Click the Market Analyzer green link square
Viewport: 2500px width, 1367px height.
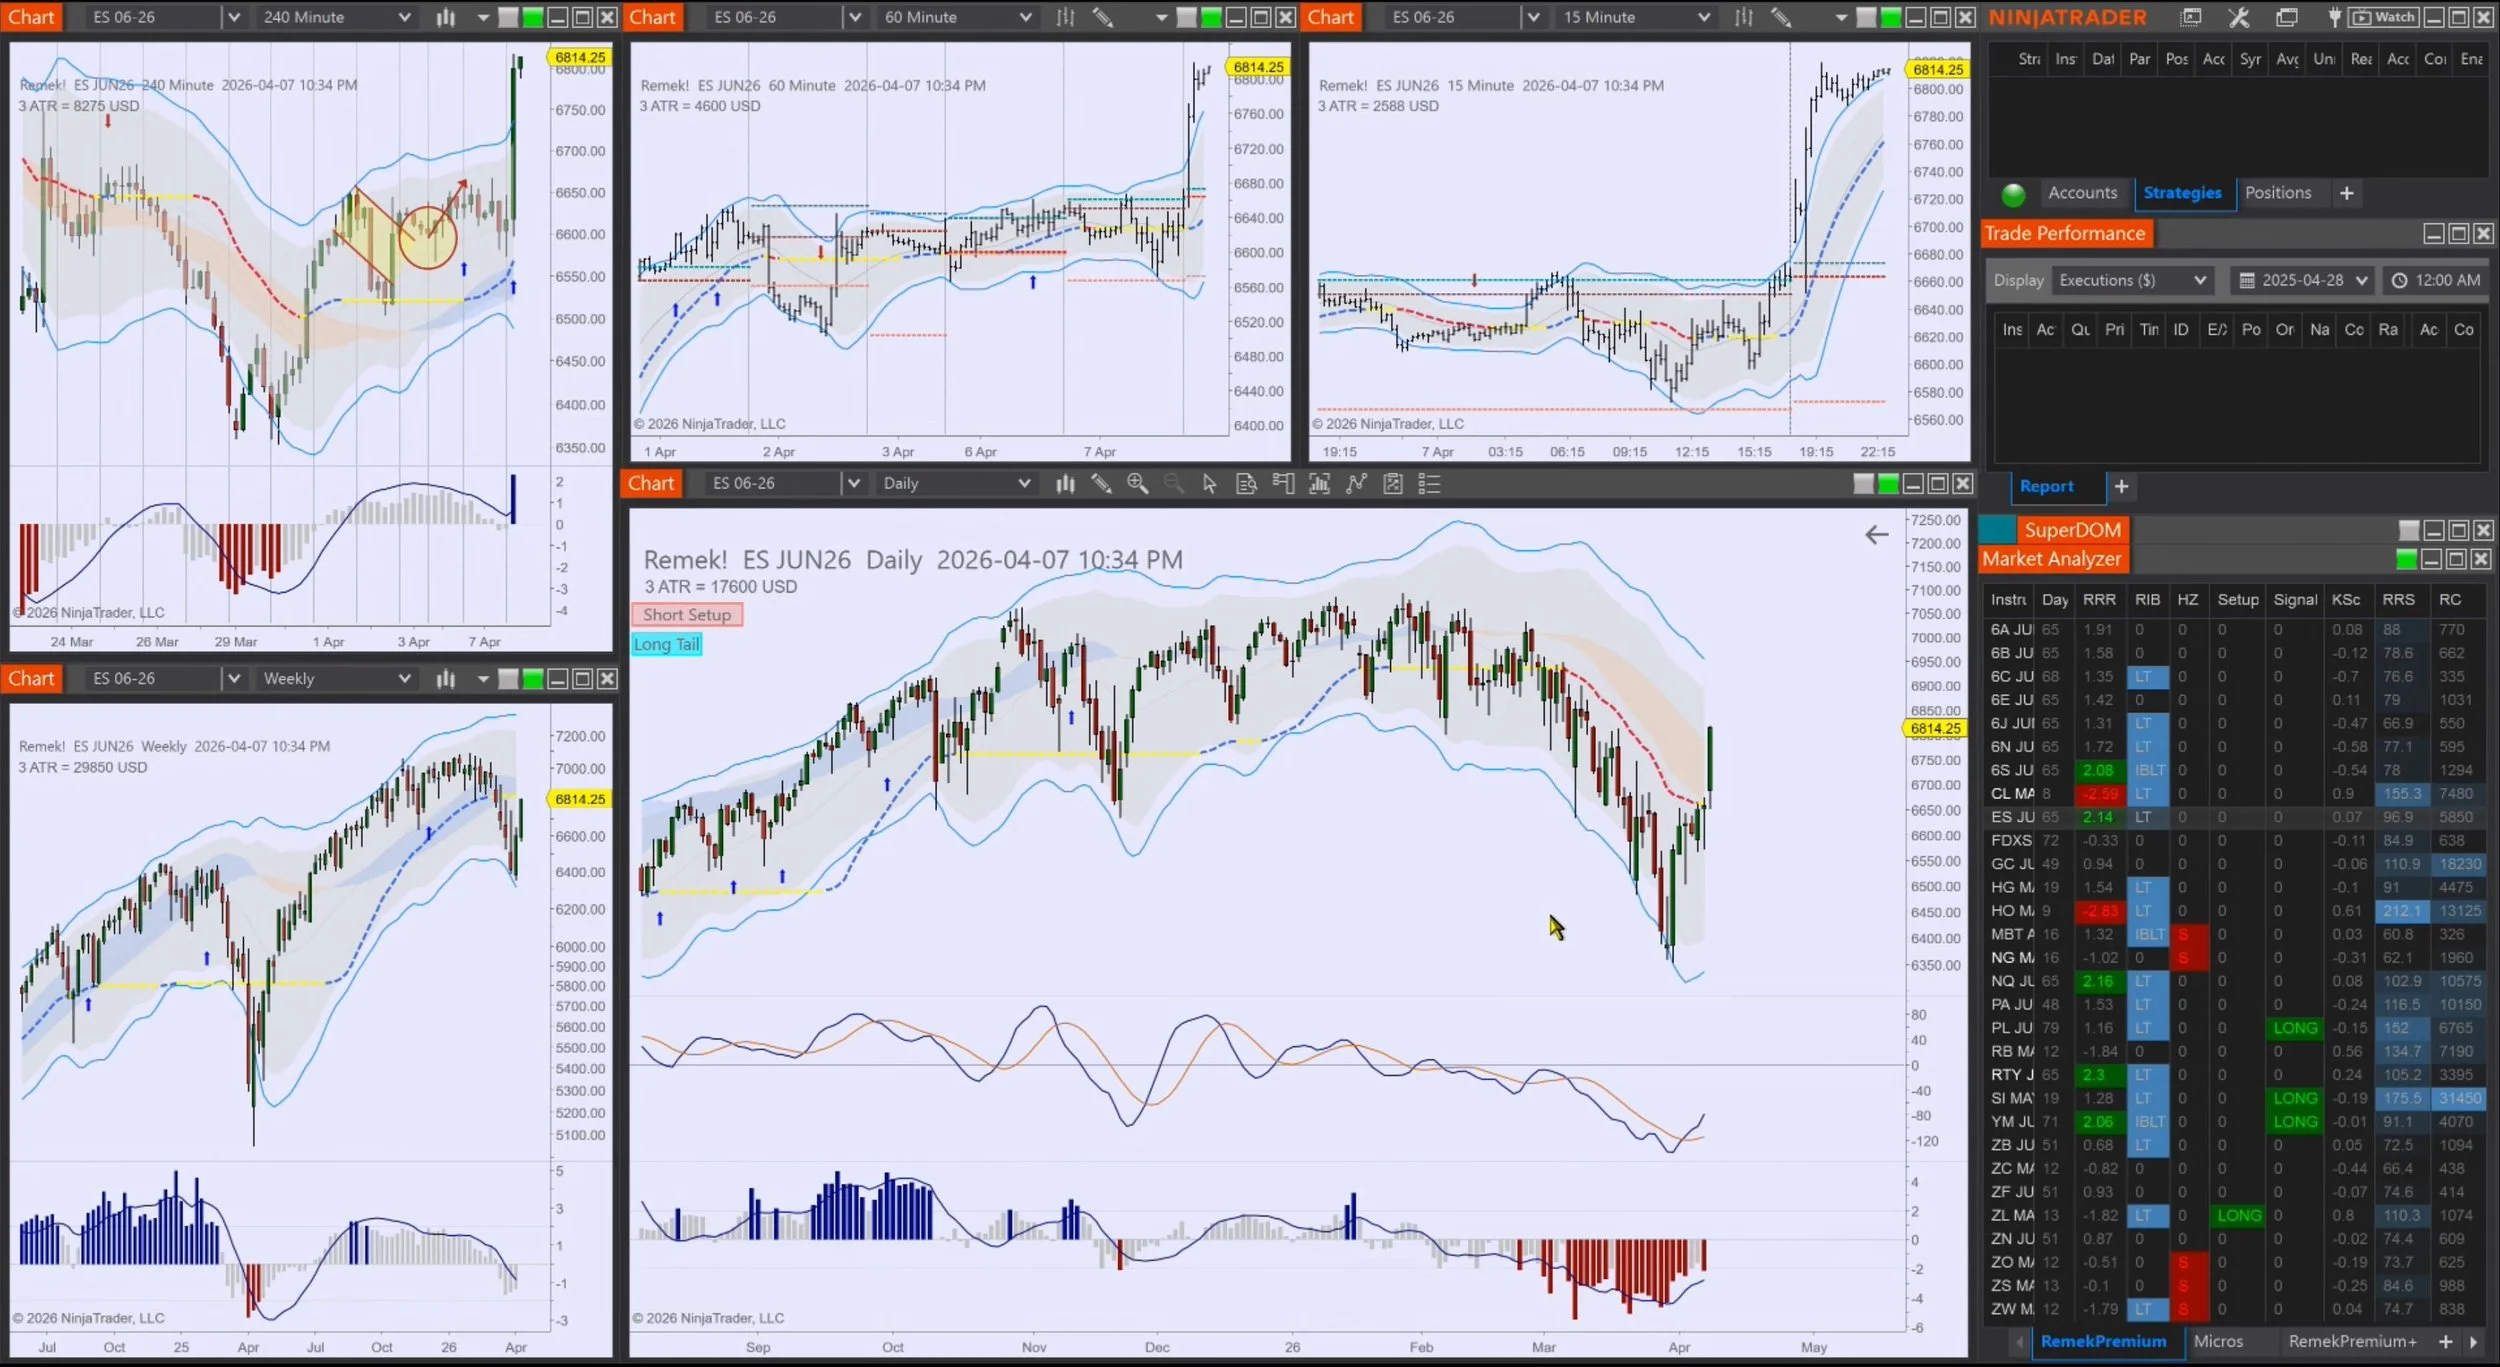(x=2406, y=559)
